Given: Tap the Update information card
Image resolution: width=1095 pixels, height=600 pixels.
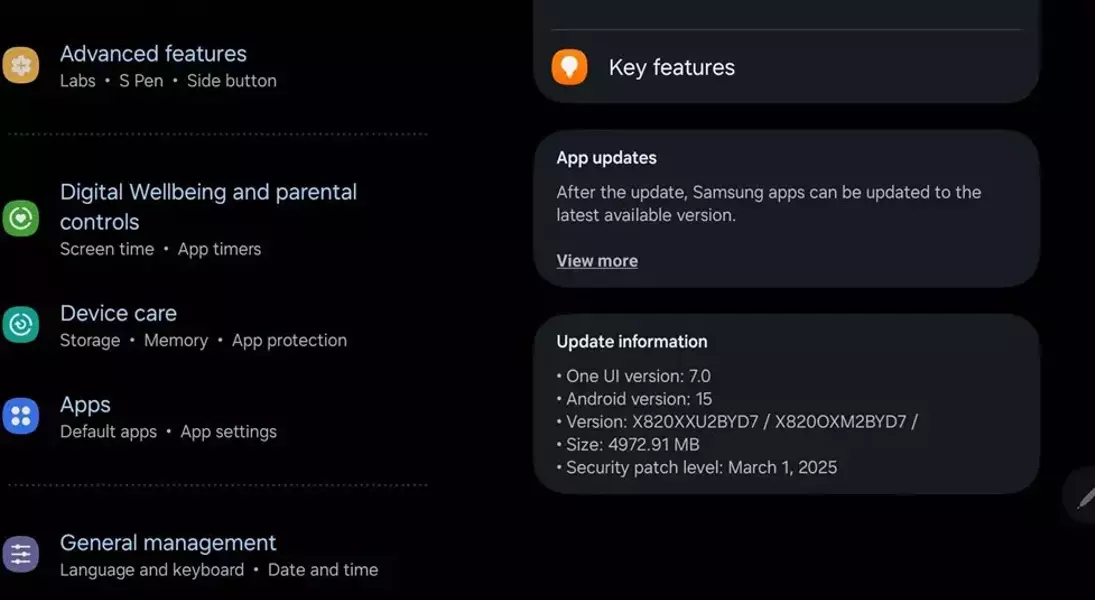Looking at the screenshot, I should [x=786, y=404].
